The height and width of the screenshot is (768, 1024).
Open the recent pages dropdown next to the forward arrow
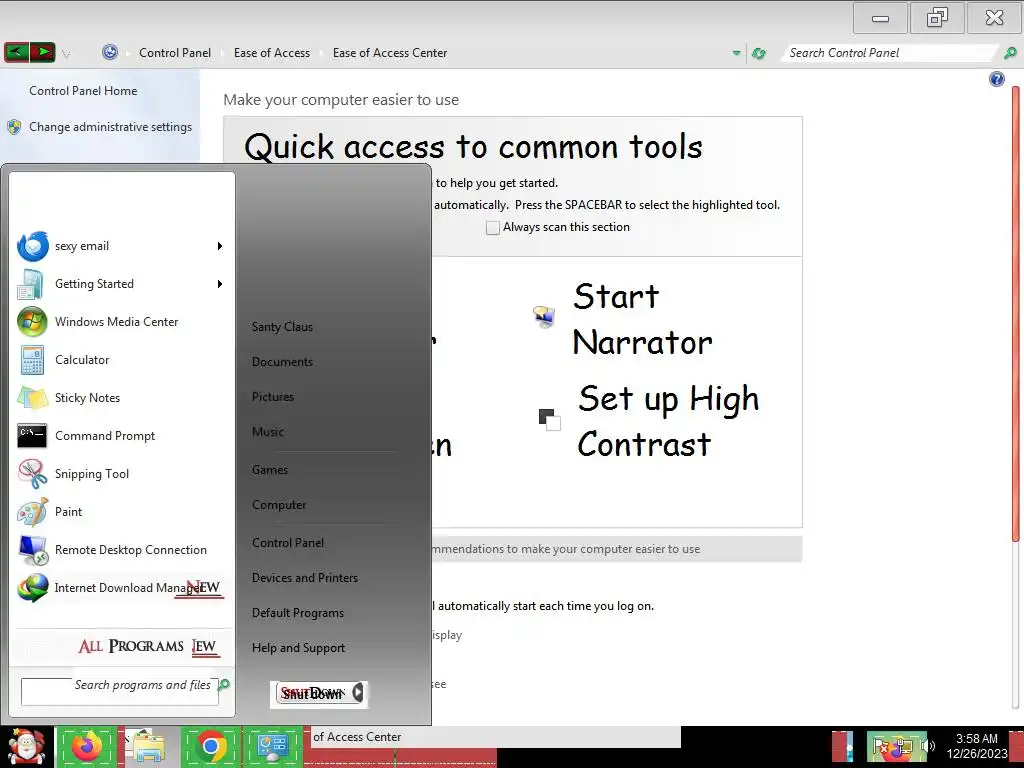point(66,54)
